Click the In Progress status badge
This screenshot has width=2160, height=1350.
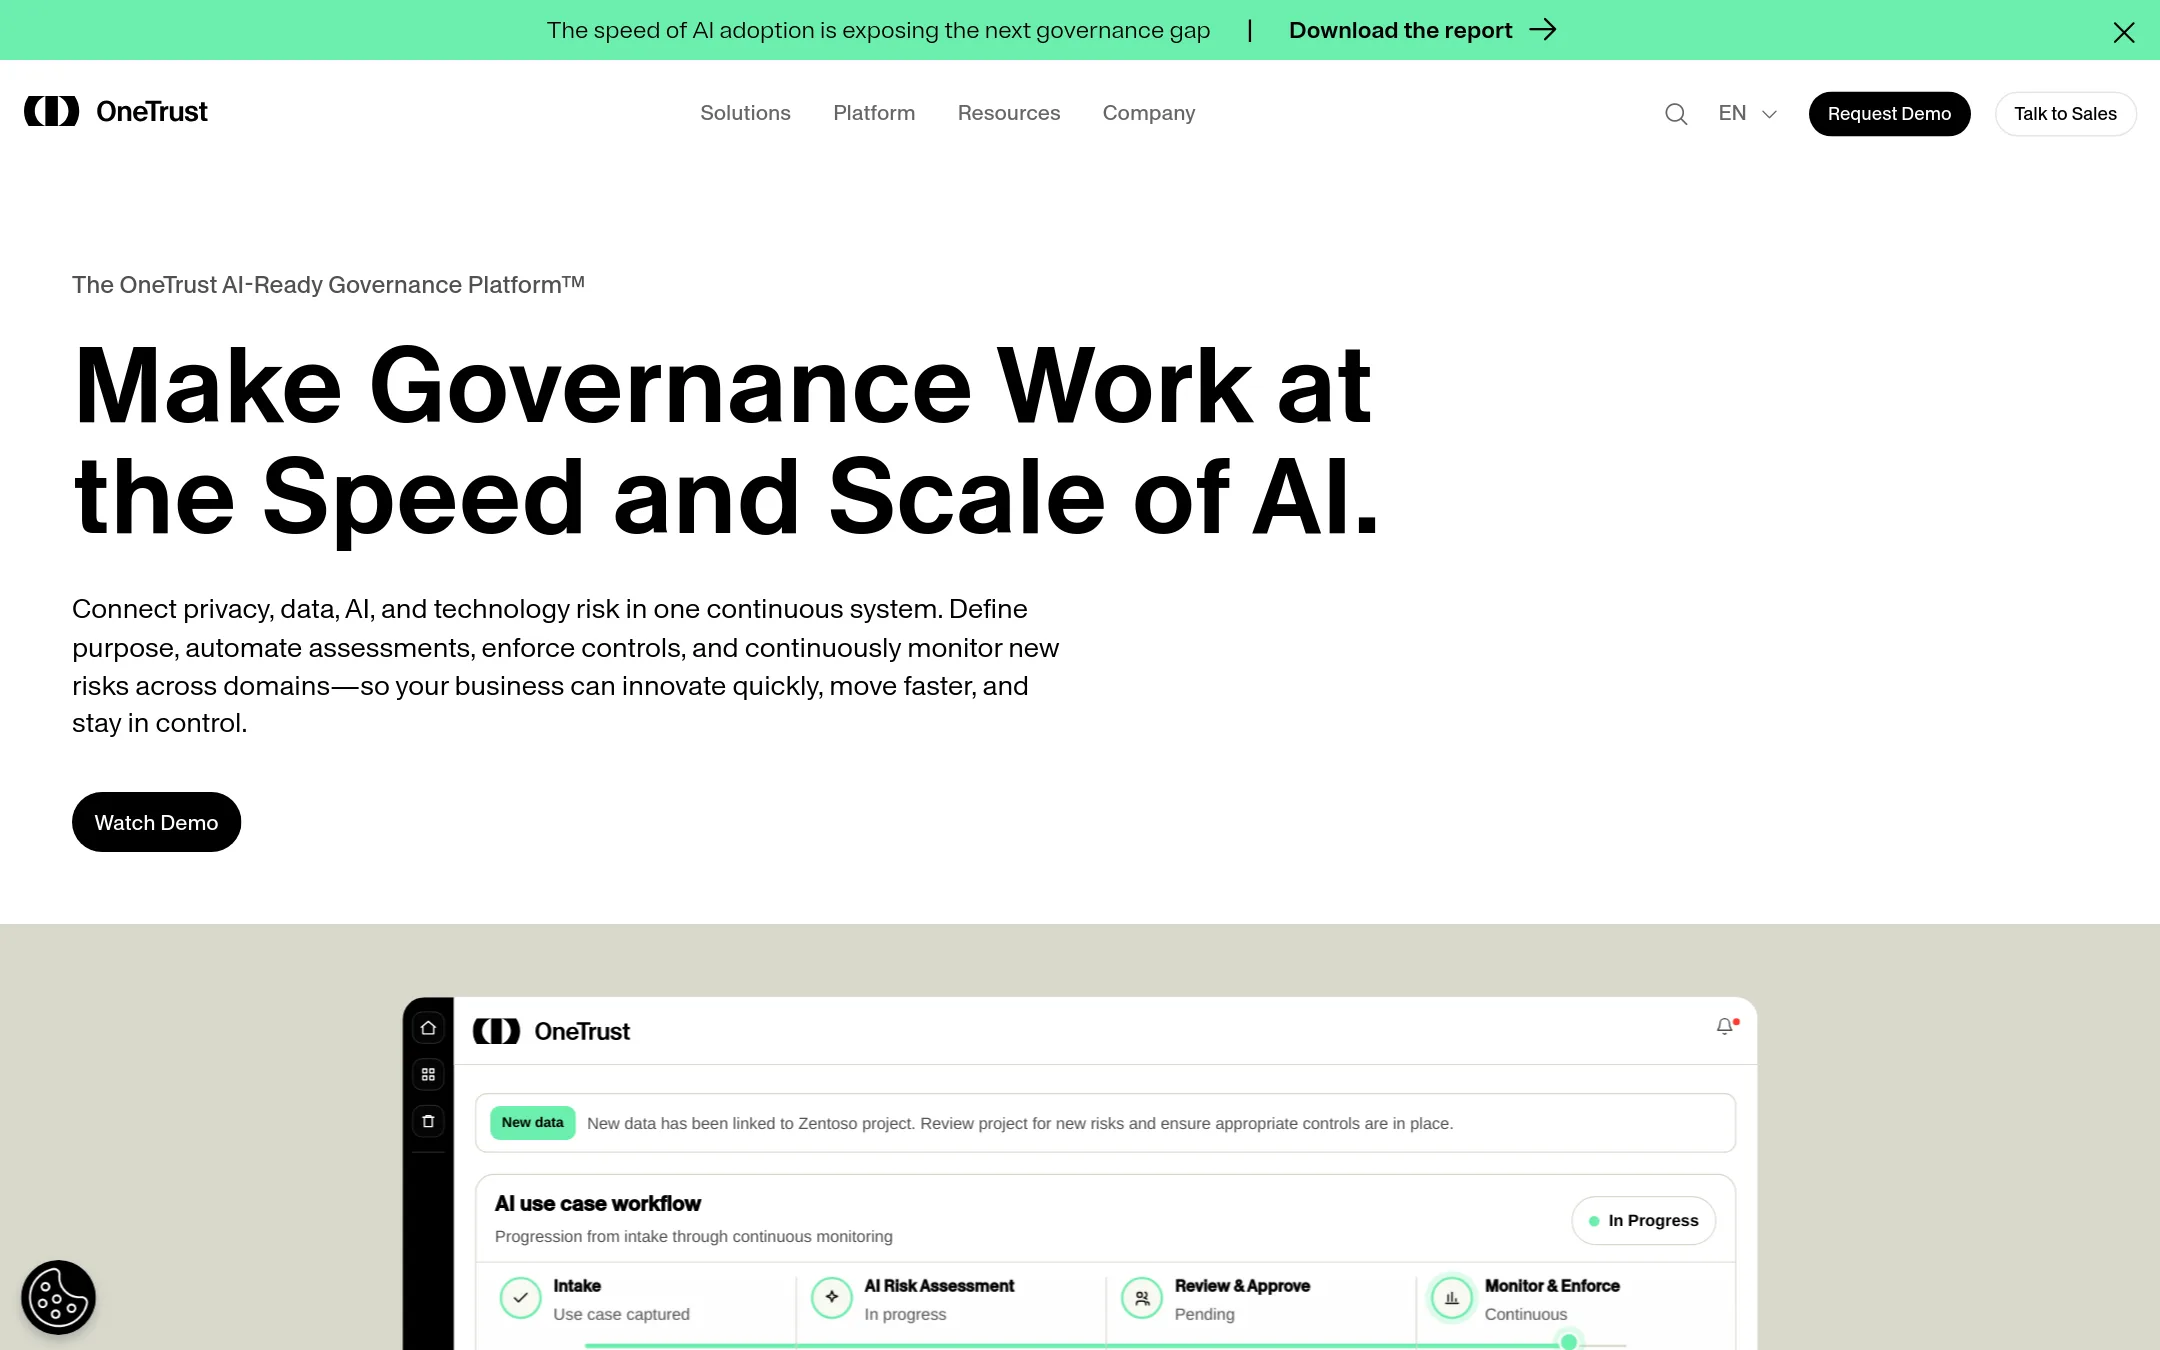click(x=1643, y=1220)
